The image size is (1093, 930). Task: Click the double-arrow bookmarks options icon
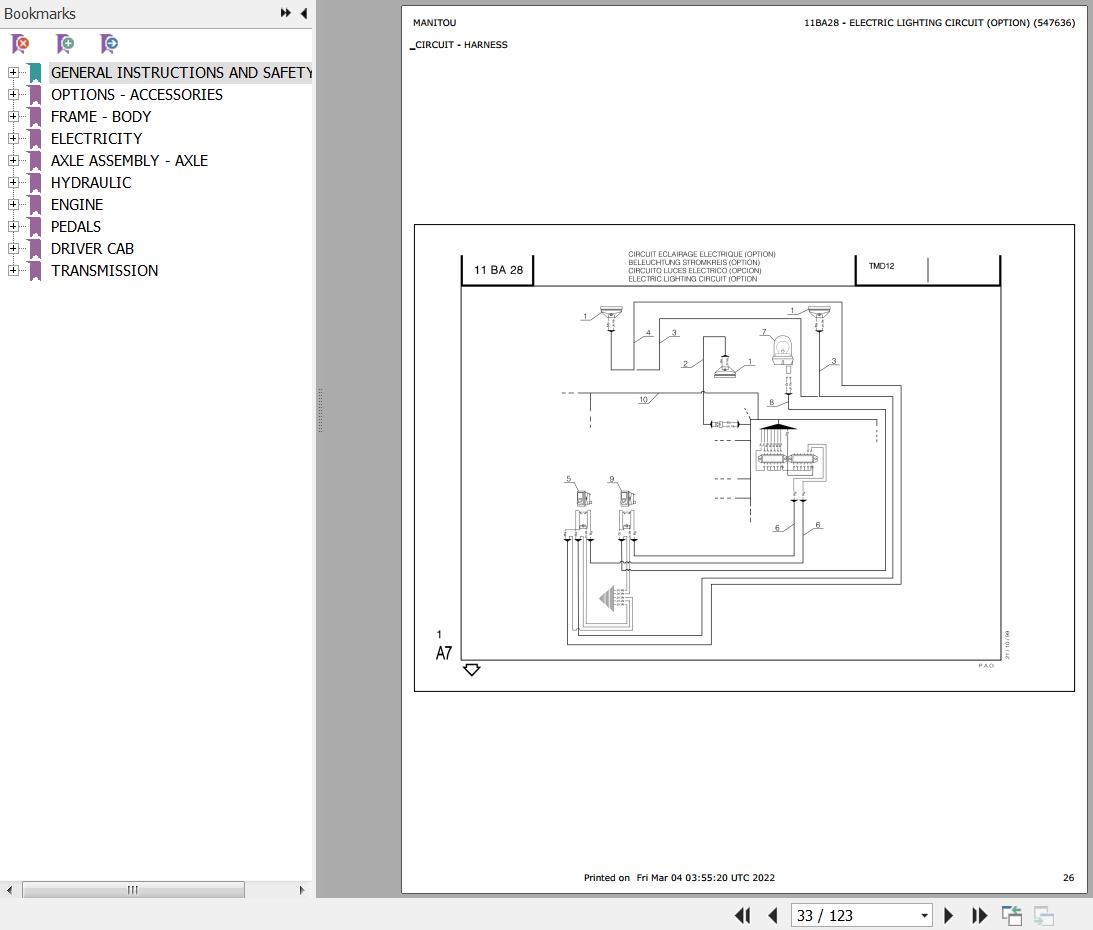[x=286, y=13]
